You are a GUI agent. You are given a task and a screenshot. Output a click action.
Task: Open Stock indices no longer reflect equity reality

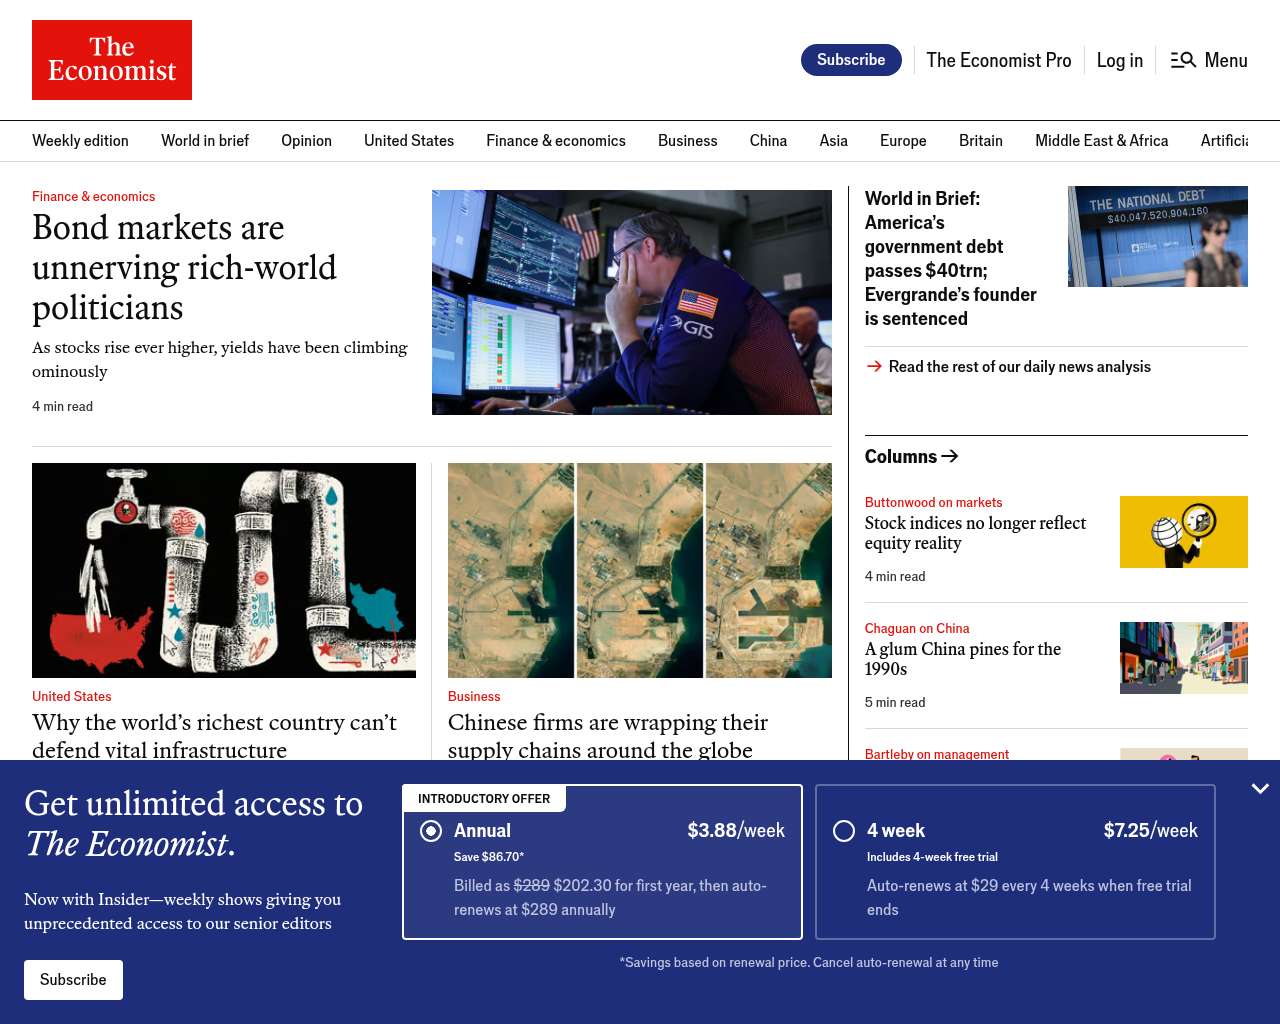click(975, 533)
